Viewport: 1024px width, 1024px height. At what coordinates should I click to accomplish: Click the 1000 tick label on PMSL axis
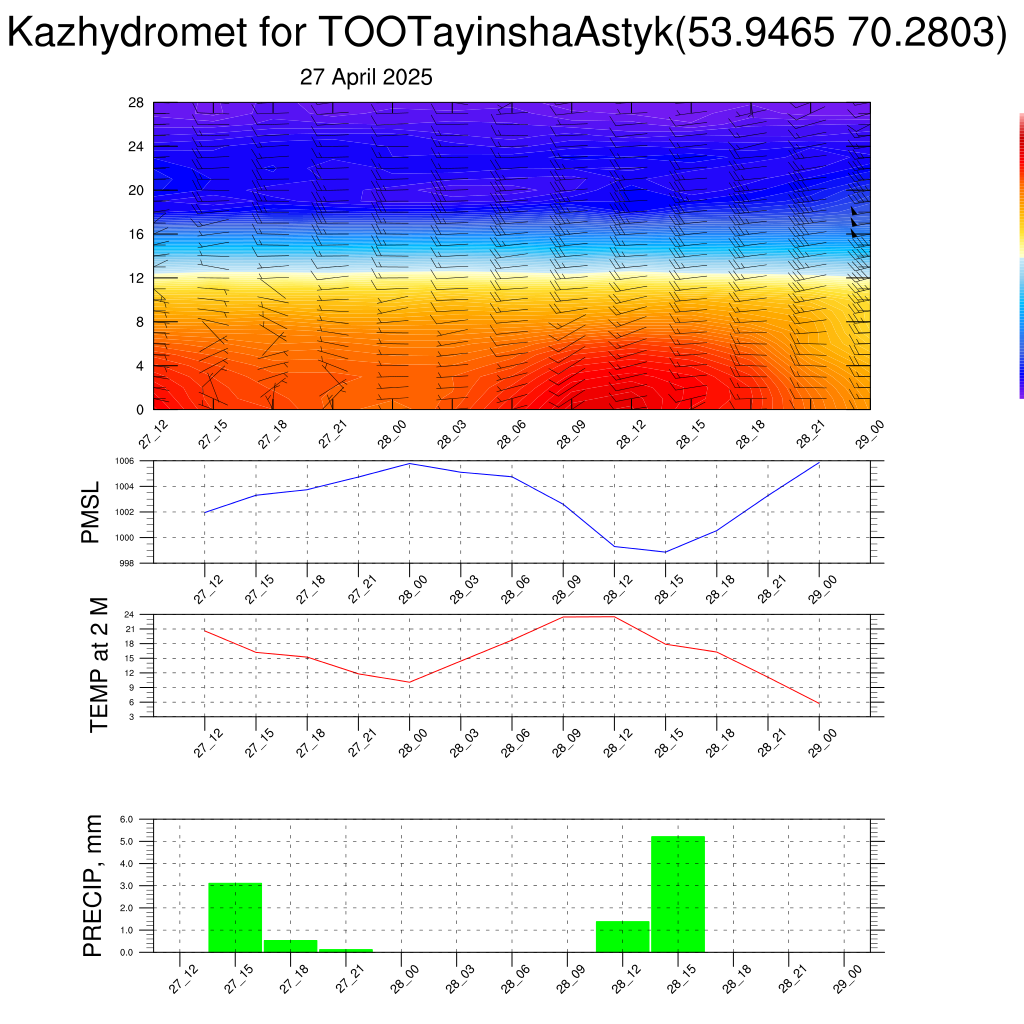125,537
